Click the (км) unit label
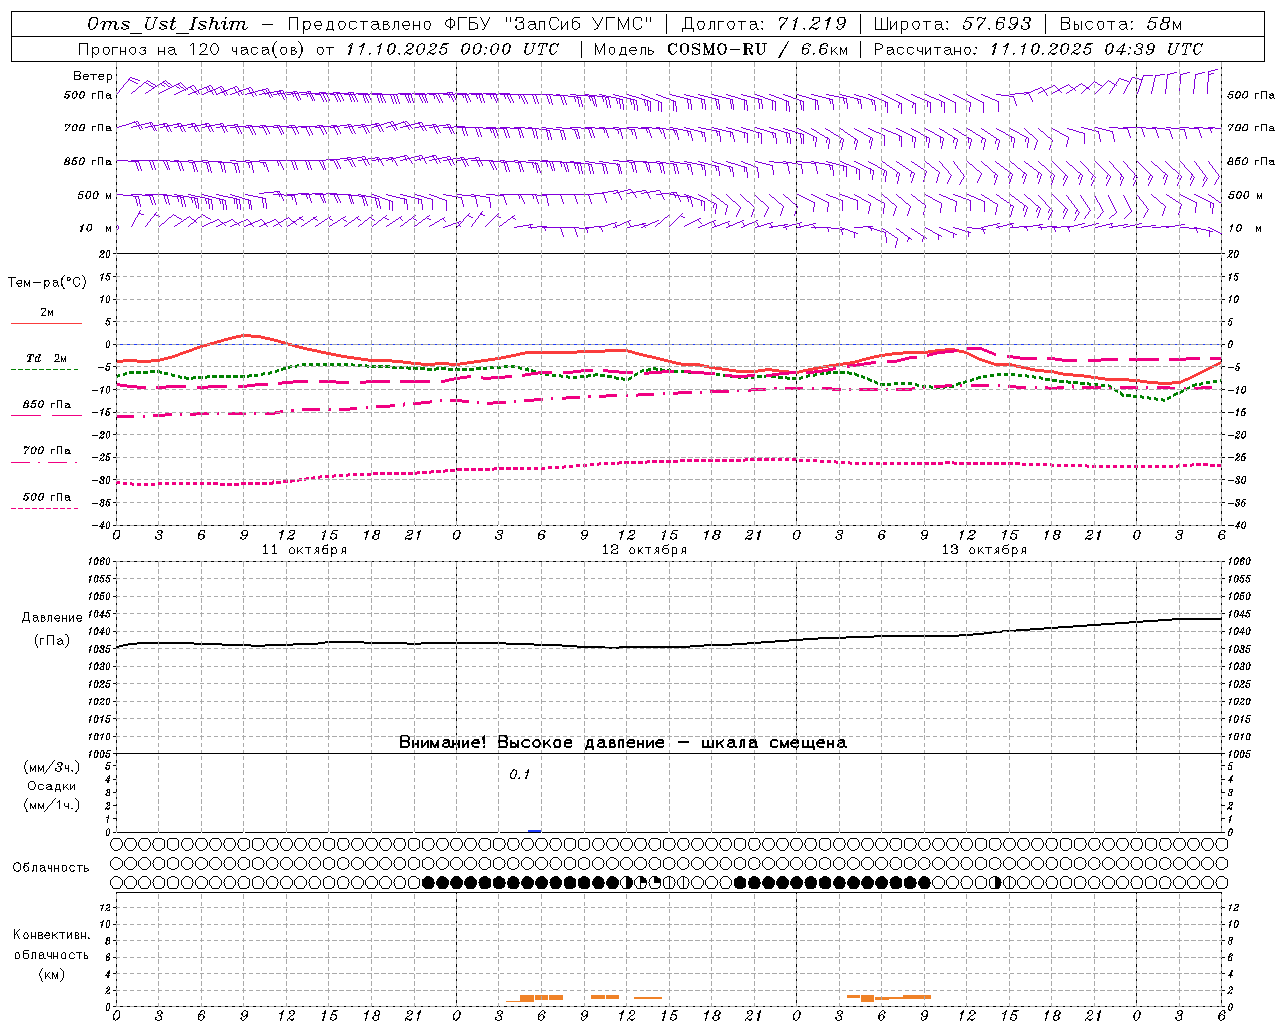The height and width of the screenshot is (1024, 1280). tap(51, 974)
